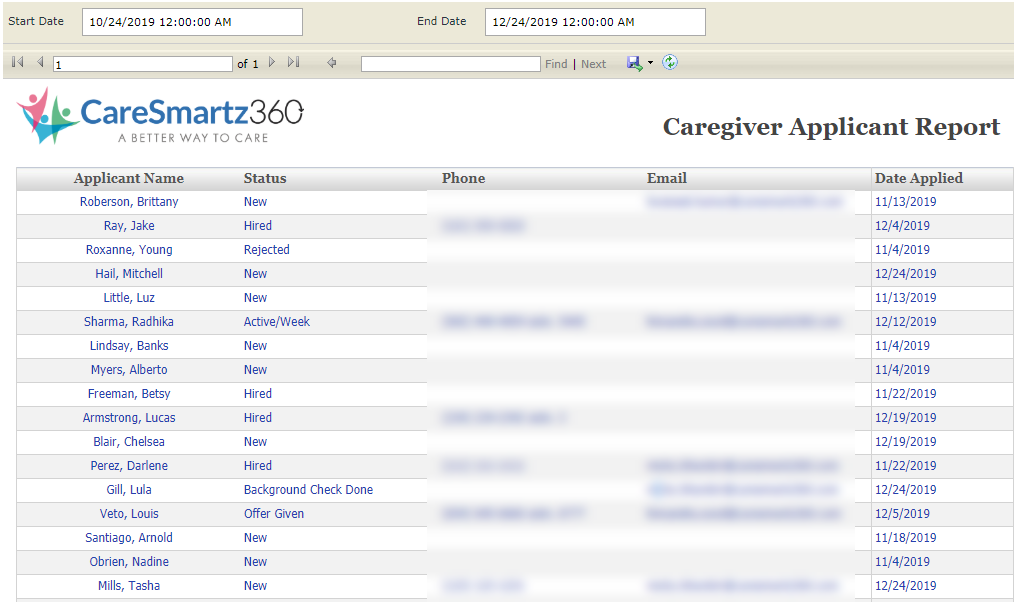The image size is (1014, 602).
Task: Click the Date Applied column header
Action: (918, 179)
